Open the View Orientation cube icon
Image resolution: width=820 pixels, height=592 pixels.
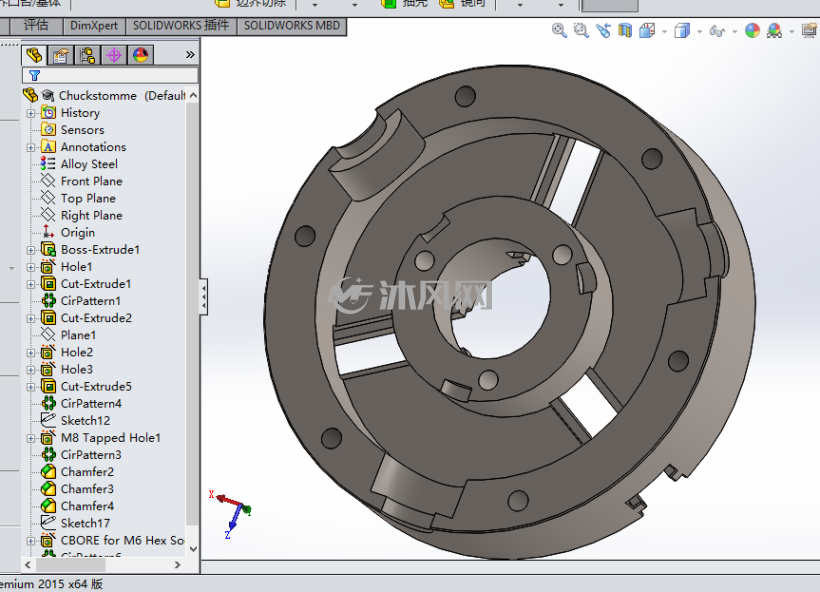647,30
